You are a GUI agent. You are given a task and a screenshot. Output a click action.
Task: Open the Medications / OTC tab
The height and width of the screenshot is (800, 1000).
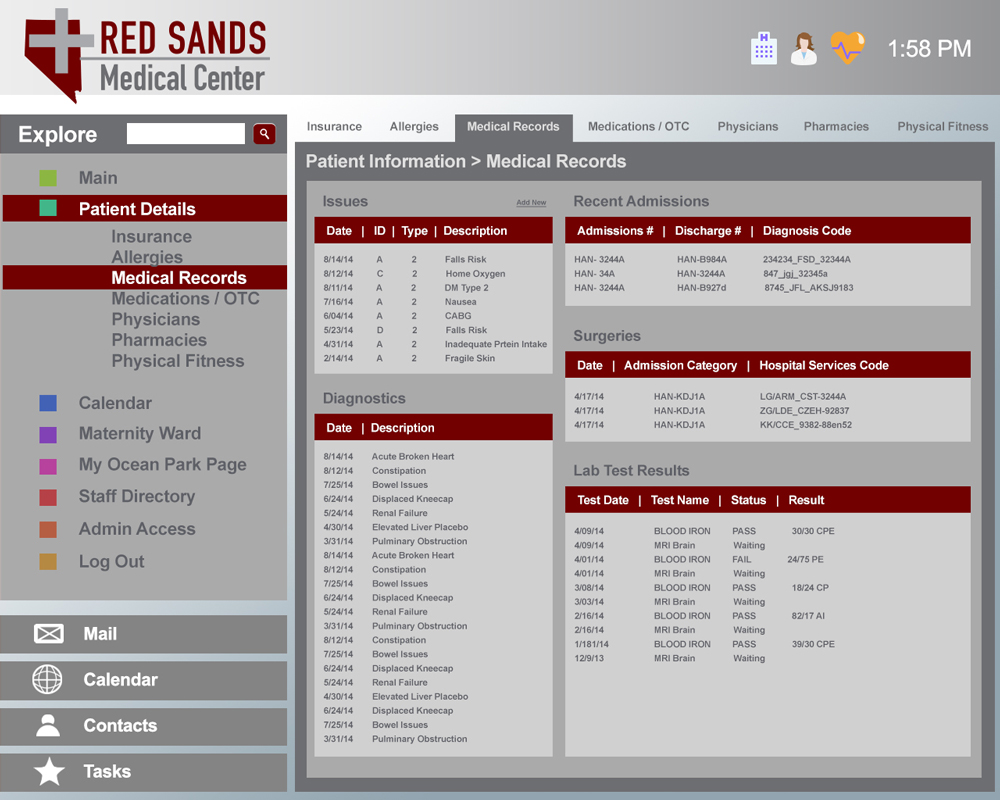pyautogui.click(x=638, y=127)
